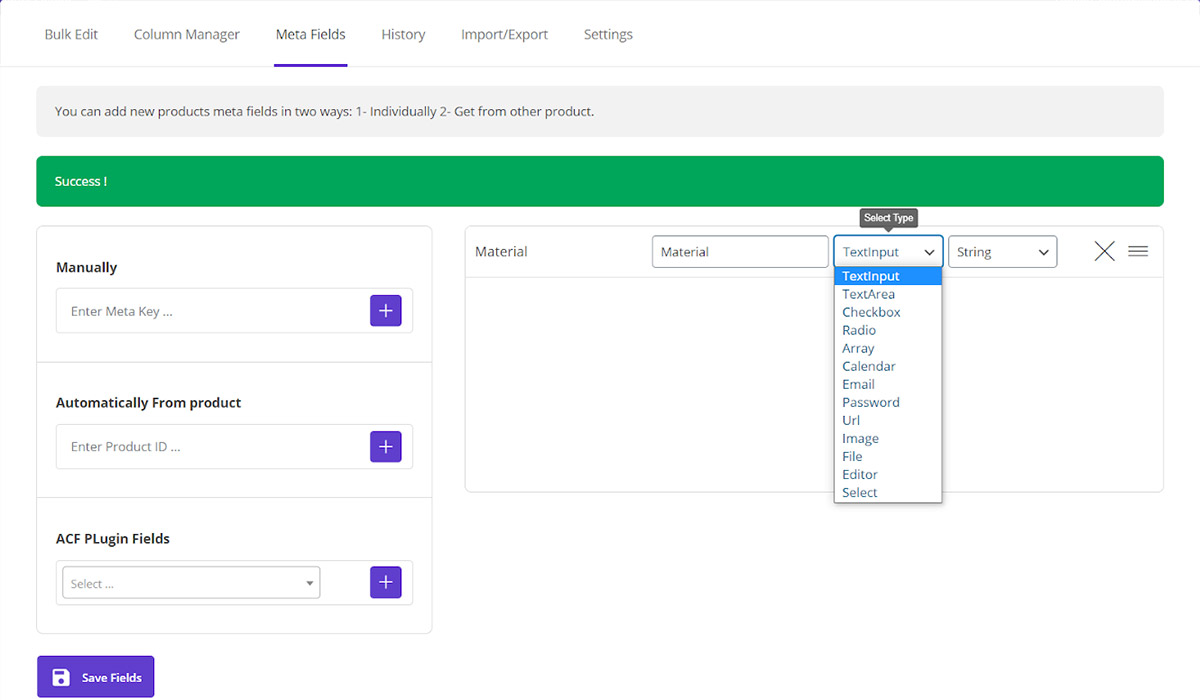This screenshot has height=700, width=1200.
Task: Focus the Enter Meta Key input
Action: pos(212,311)
